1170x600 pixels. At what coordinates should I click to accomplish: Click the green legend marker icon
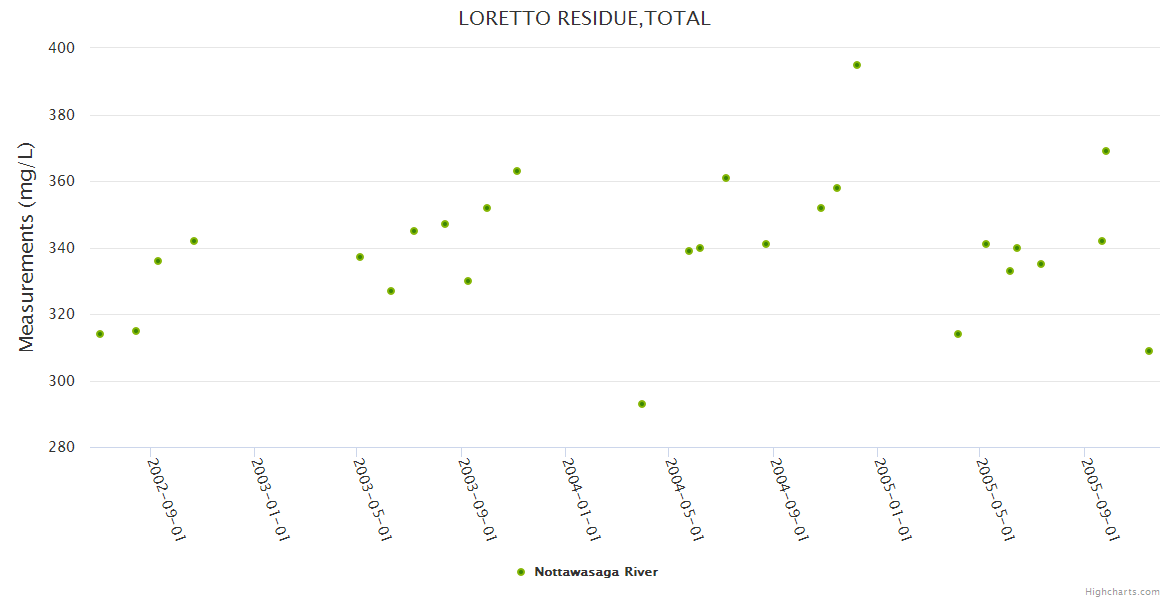tap(521, 572)
